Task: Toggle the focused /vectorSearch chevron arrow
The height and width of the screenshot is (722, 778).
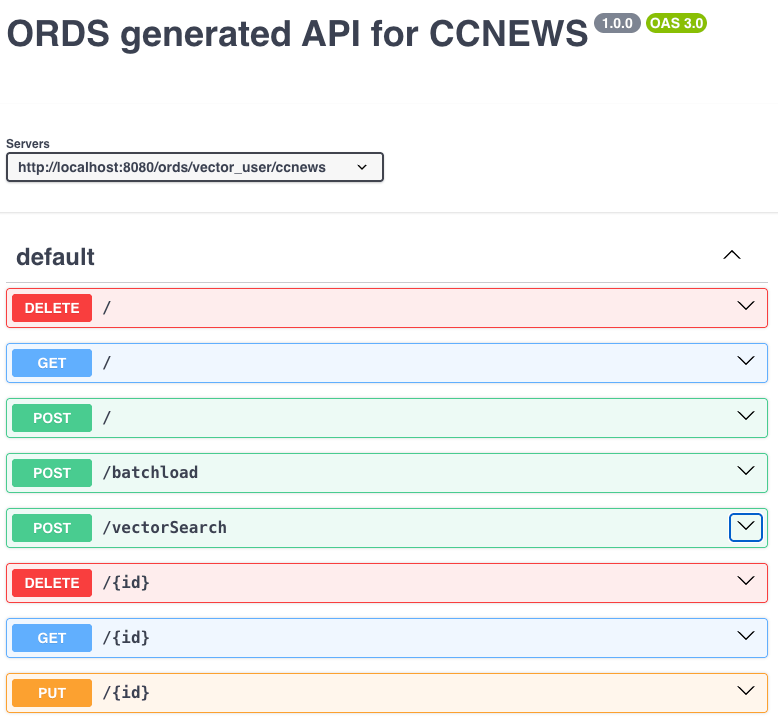Action: coord(745,527)
